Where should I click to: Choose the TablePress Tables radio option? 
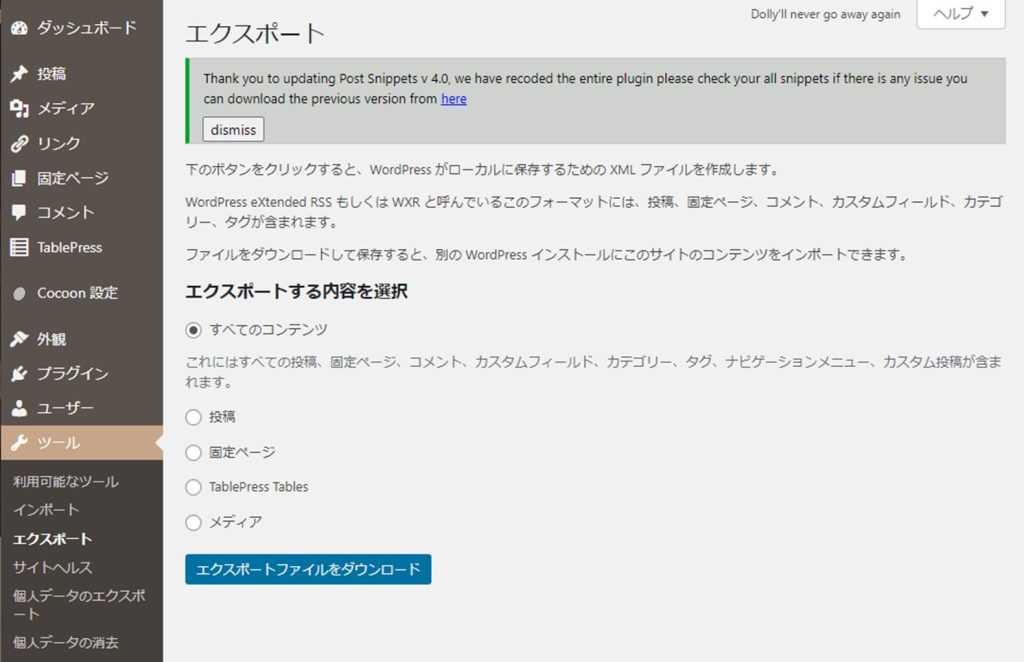pos(194,487)
